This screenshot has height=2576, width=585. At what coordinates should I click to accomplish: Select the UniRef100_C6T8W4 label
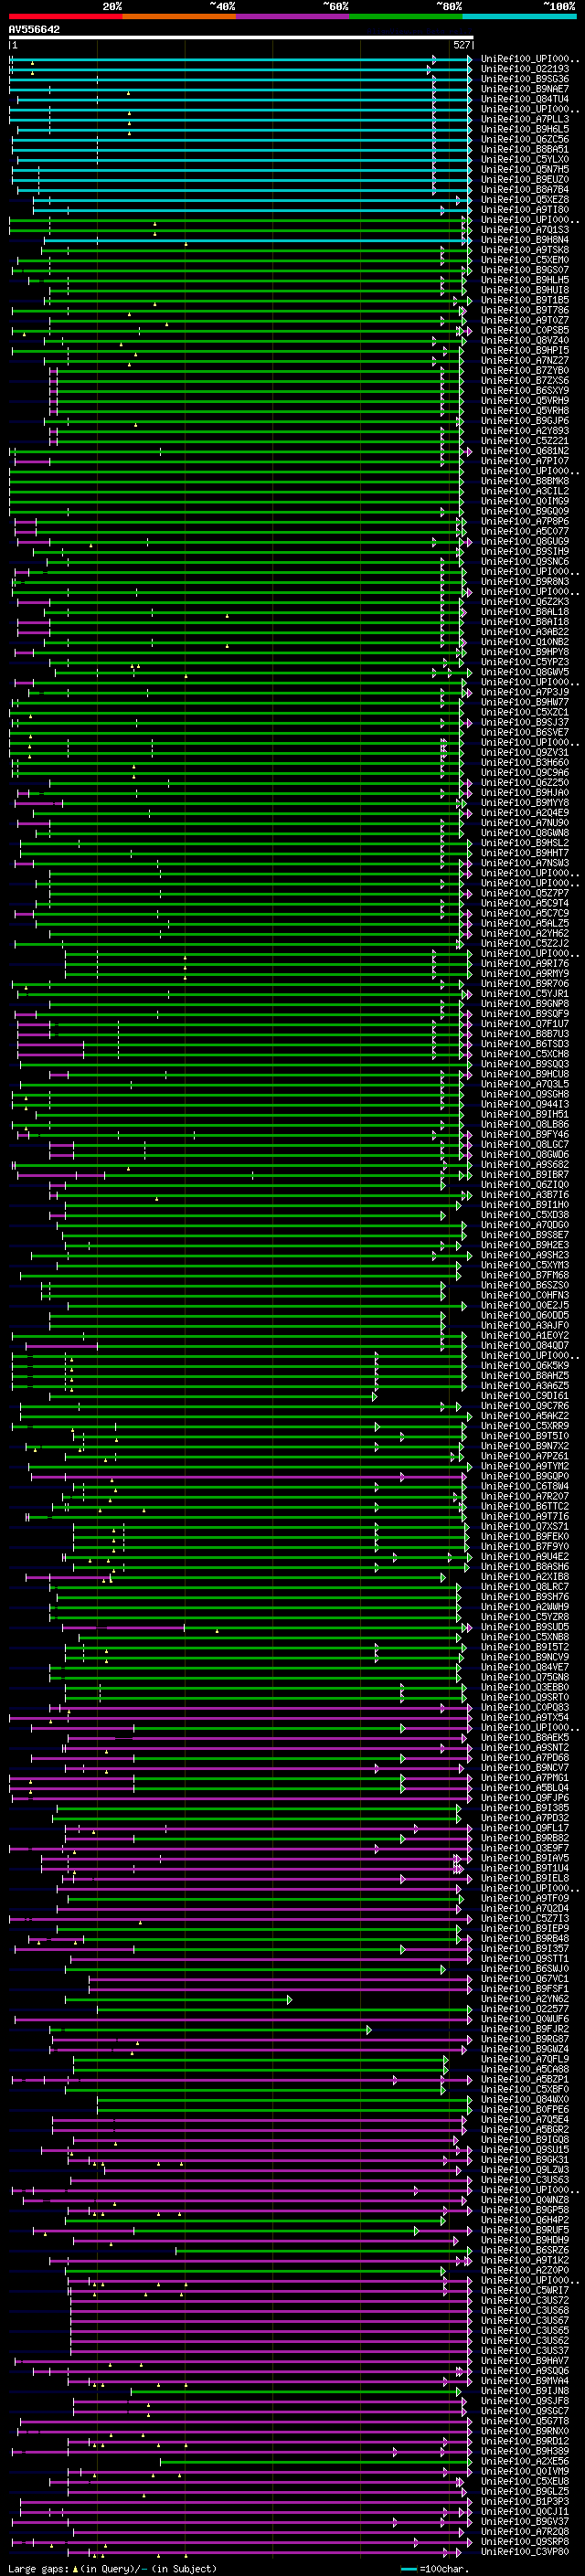tap(525, 1486)
